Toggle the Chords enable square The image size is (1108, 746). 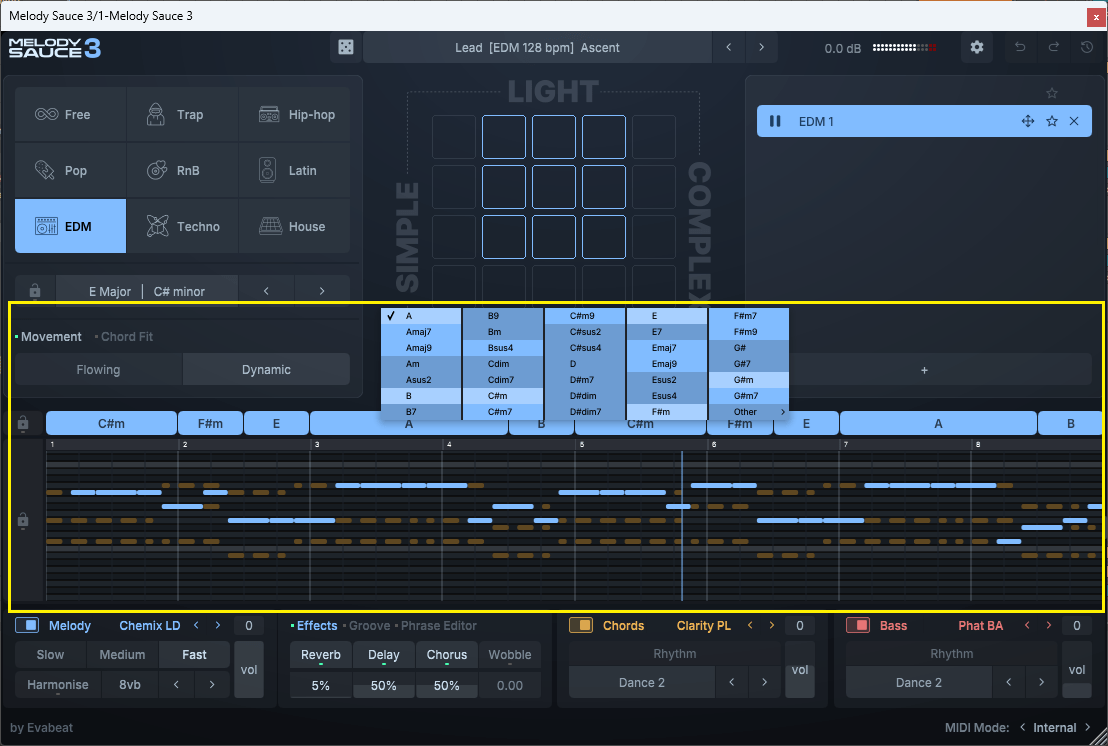tap(581, 626)
